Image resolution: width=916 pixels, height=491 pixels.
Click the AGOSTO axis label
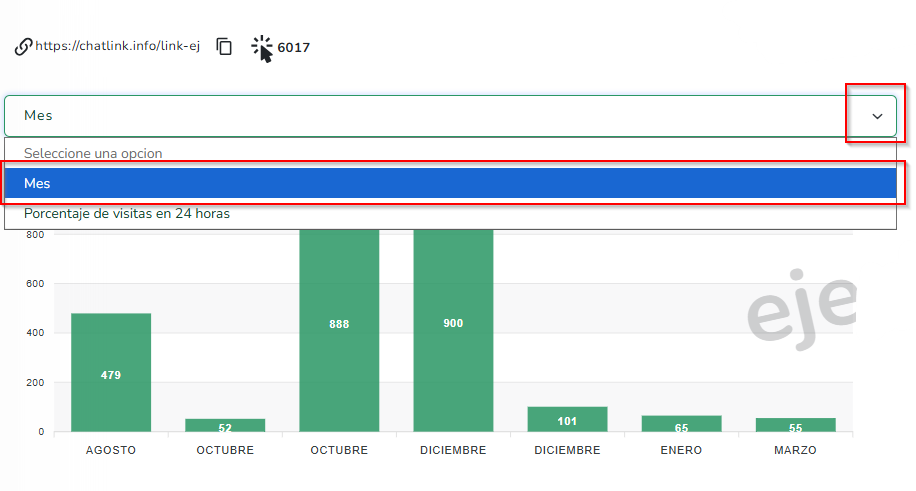(111, 451)
